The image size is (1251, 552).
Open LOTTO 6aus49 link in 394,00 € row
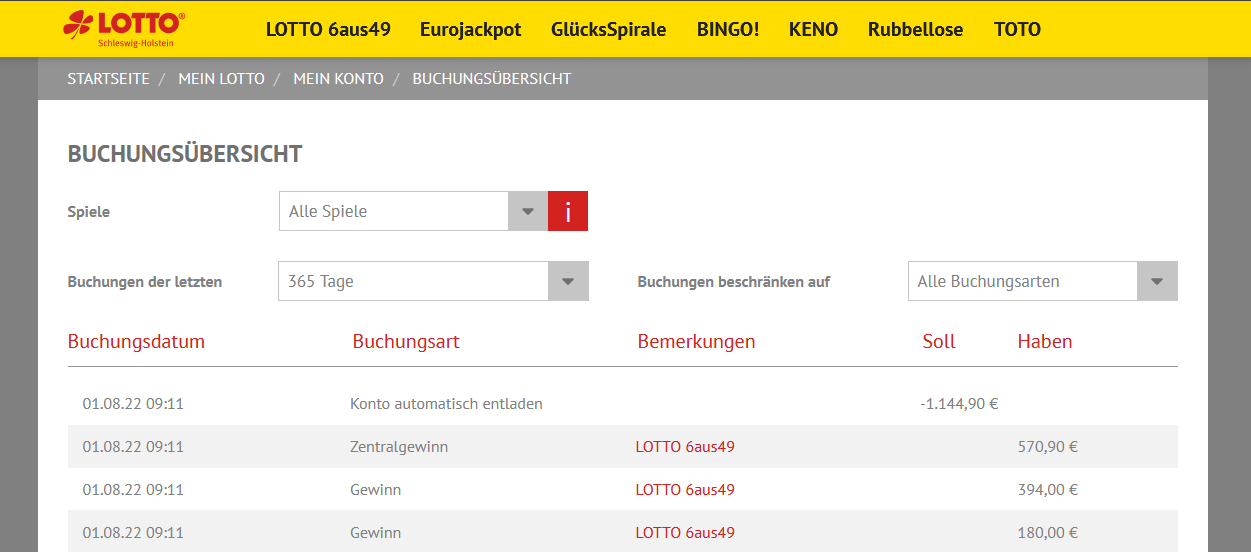(x=685, y=490)
